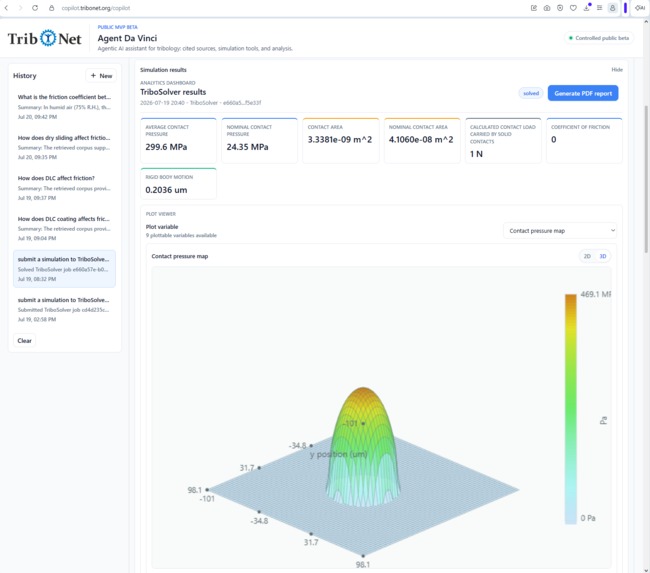650x573 pixels.
Task: Open 'How does DLC coating affects fric...' chat
Action: [64, 228]
